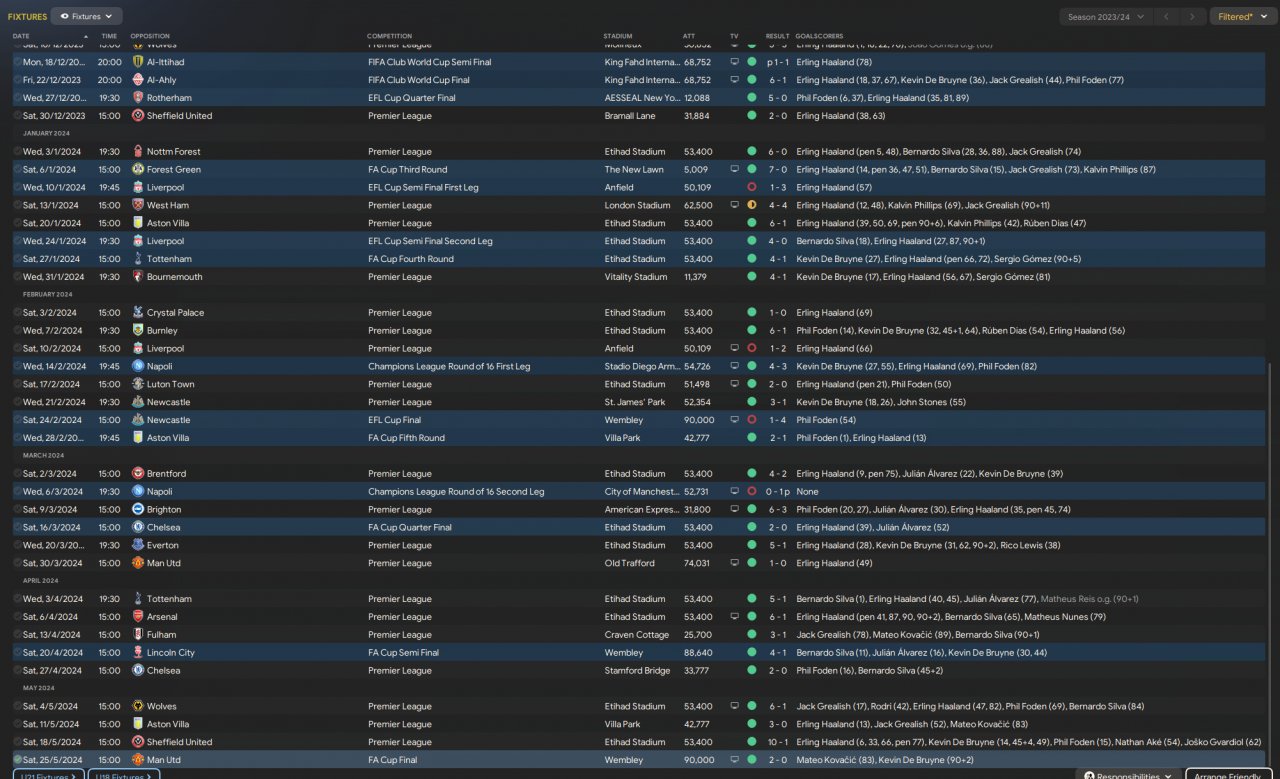Select the 0 - 1 p result against Napoli
This screenshot has width=1280, height=779.
point(777,492)
